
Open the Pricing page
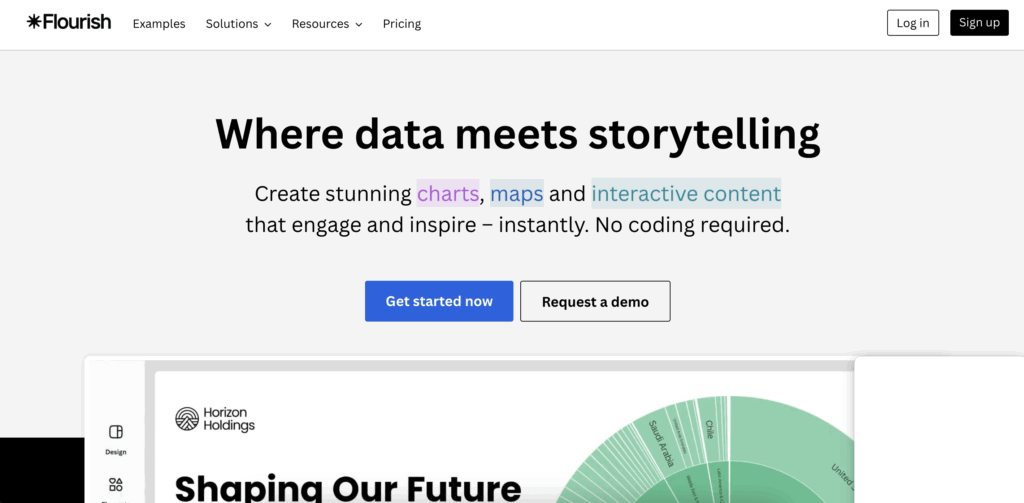(x=402, y=24)
